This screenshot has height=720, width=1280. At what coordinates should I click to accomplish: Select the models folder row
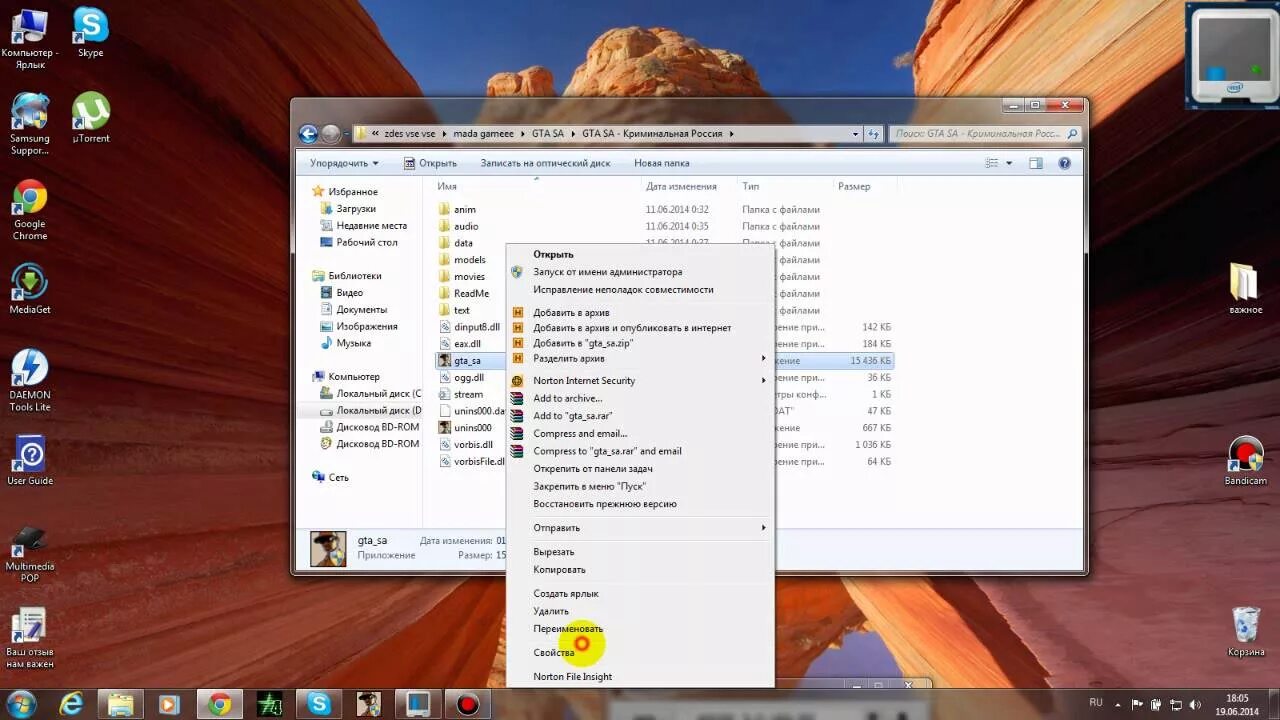470,260
